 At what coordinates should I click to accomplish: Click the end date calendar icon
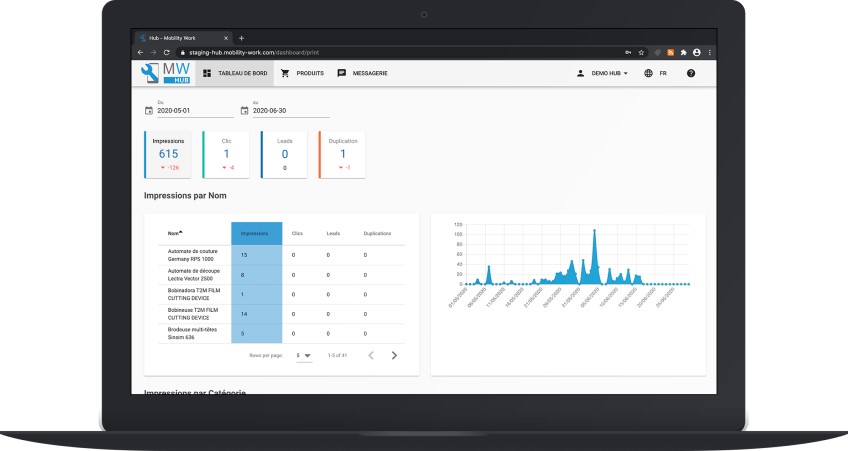click(244, 110)
